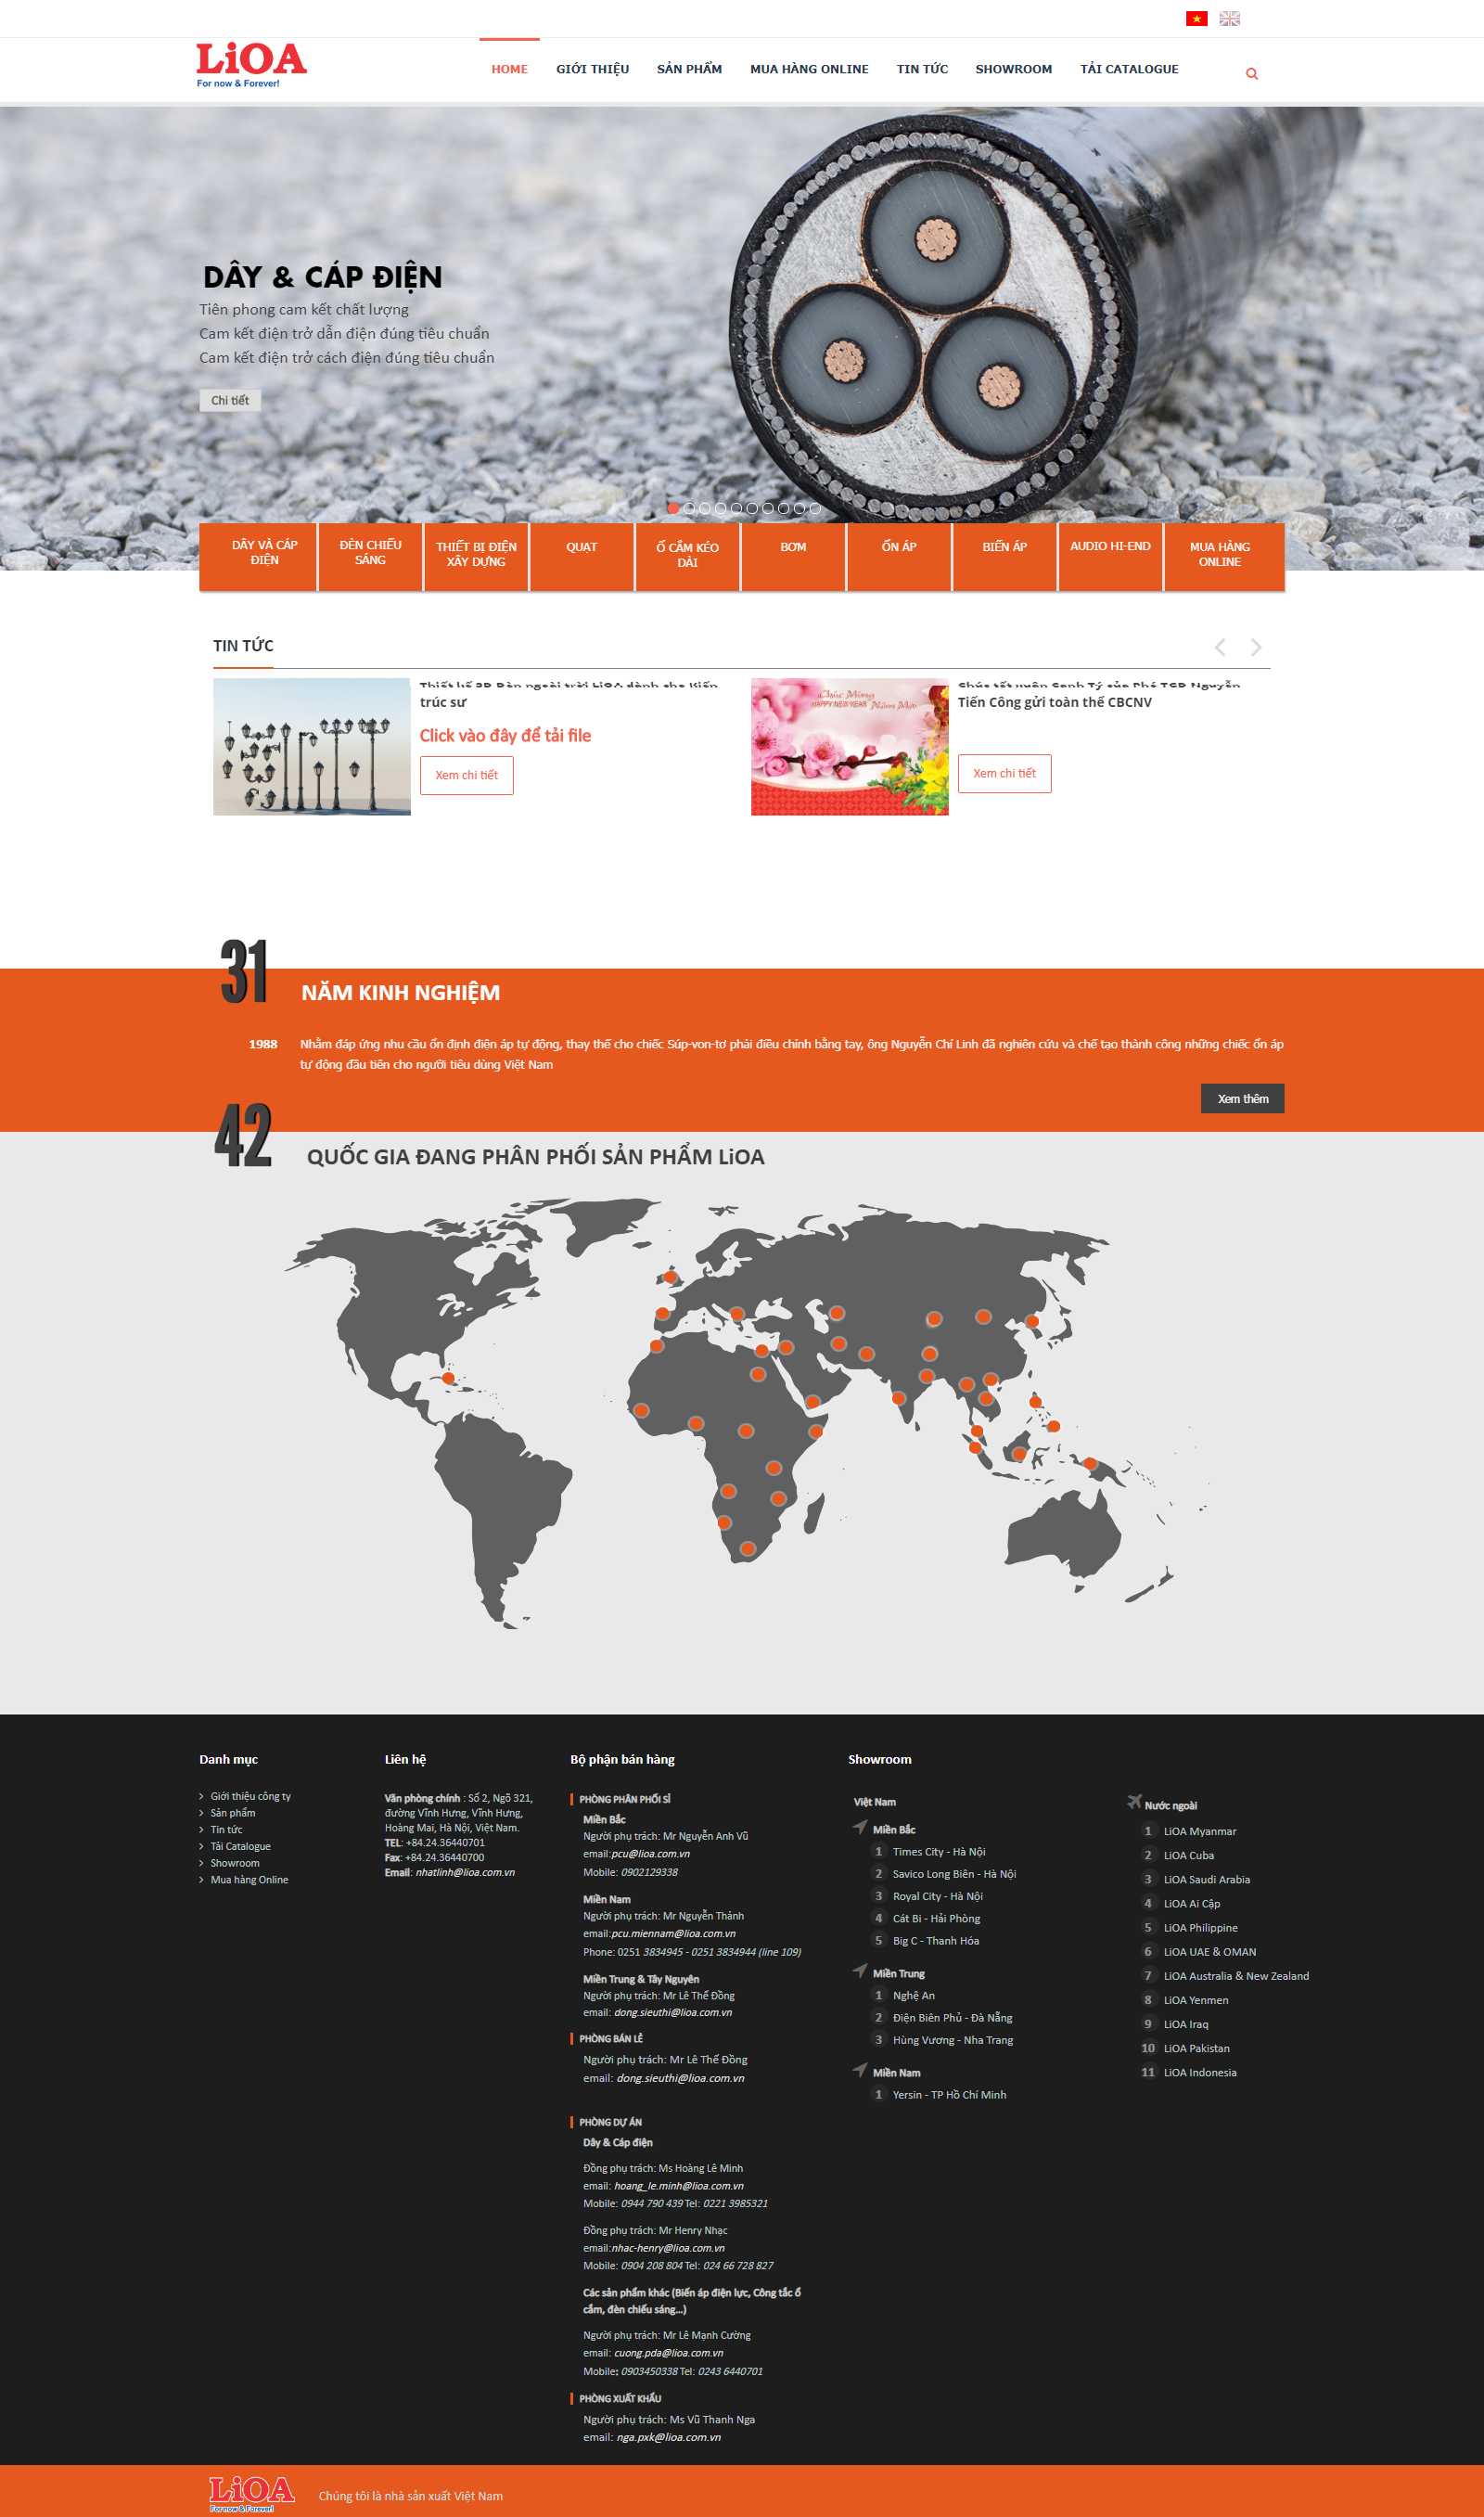
Task: Go to next news with right arrow
Action: tap(1256, 647)
